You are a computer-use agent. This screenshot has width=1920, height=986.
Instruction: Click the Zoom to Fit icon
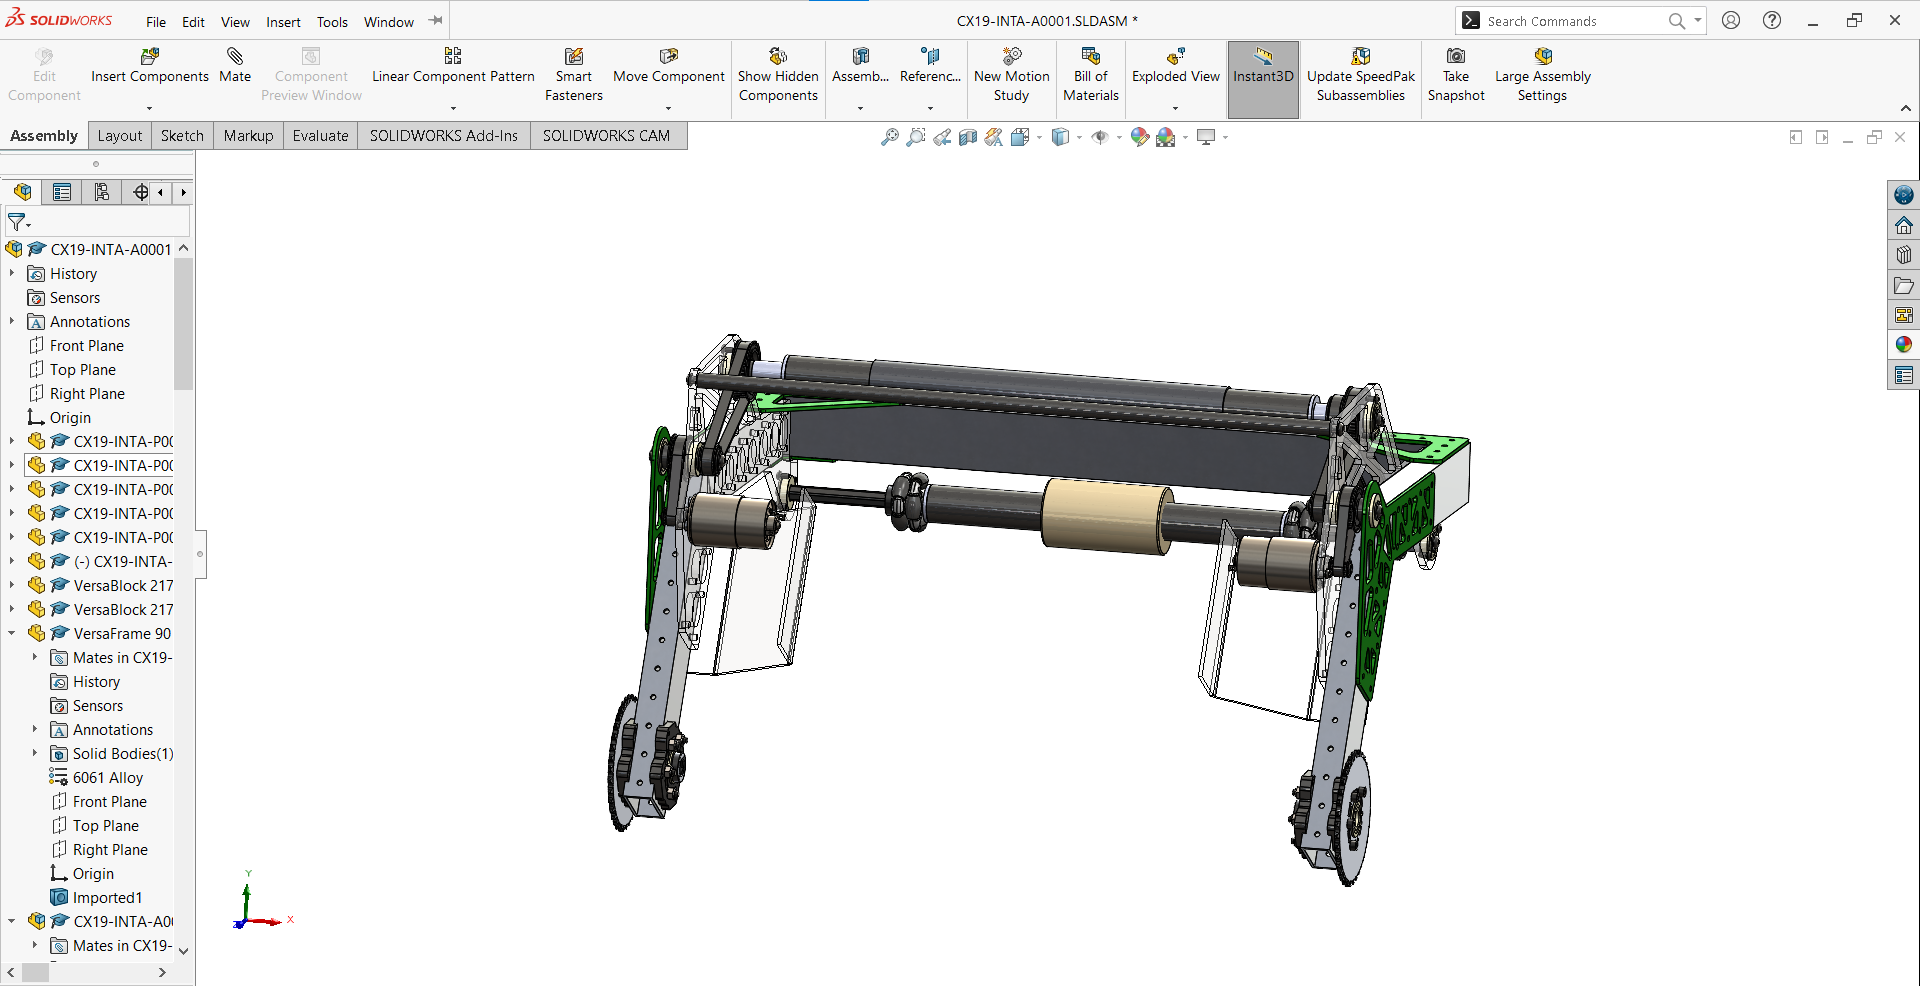click(x=891, y=137)
